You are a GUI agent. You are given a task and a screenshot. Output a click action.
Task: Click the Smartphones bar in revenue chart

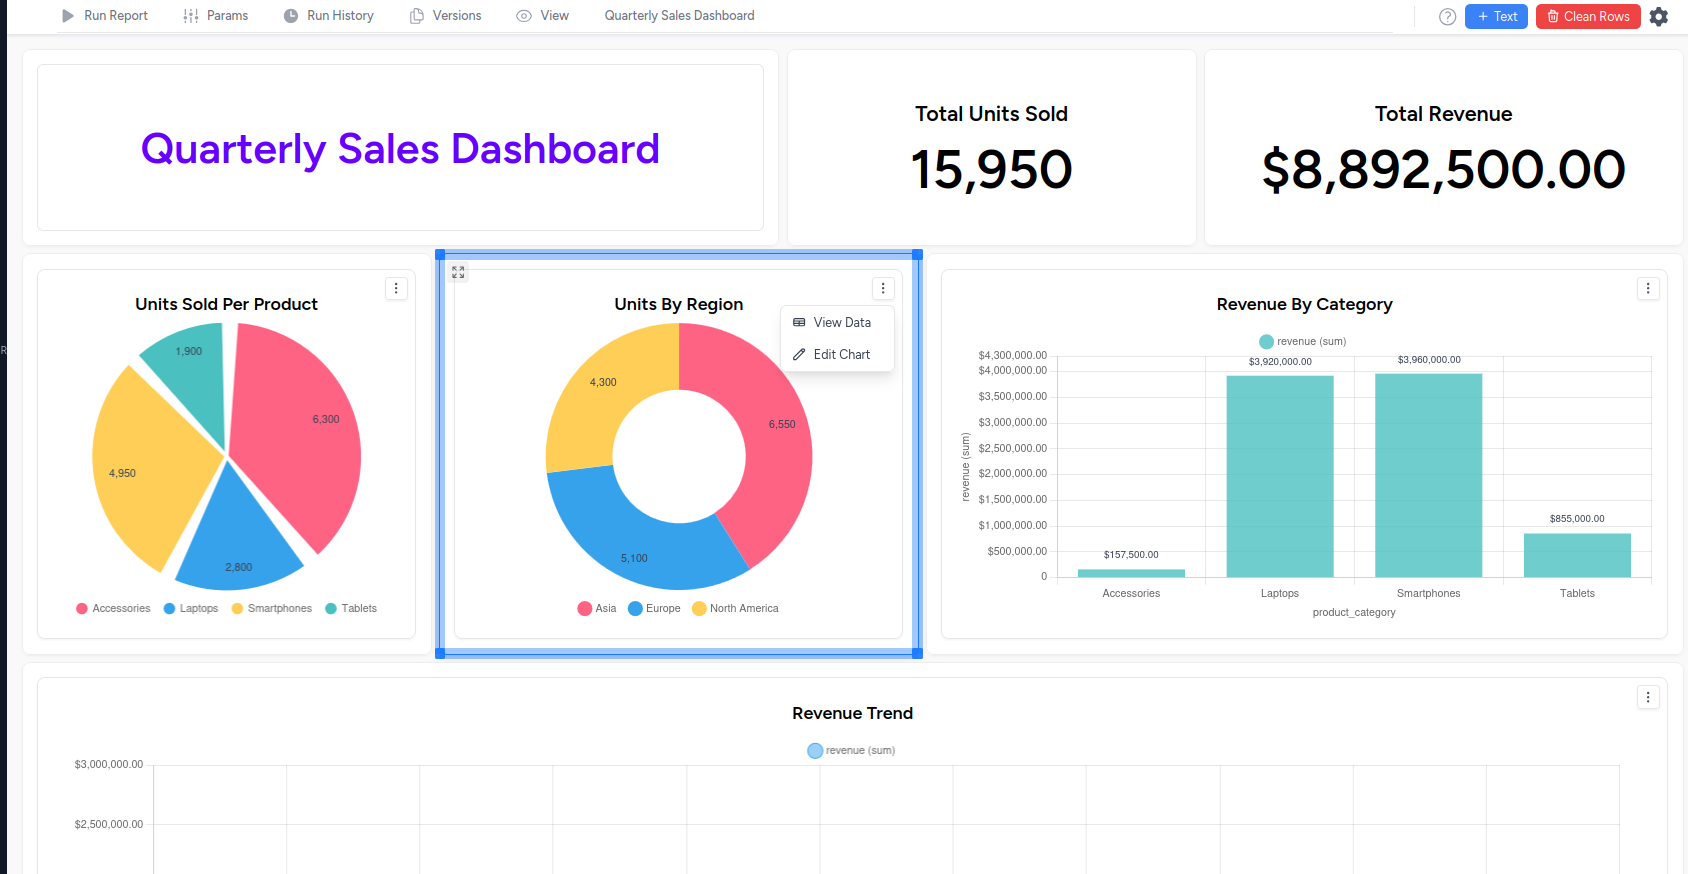(x=1428, y=475)
